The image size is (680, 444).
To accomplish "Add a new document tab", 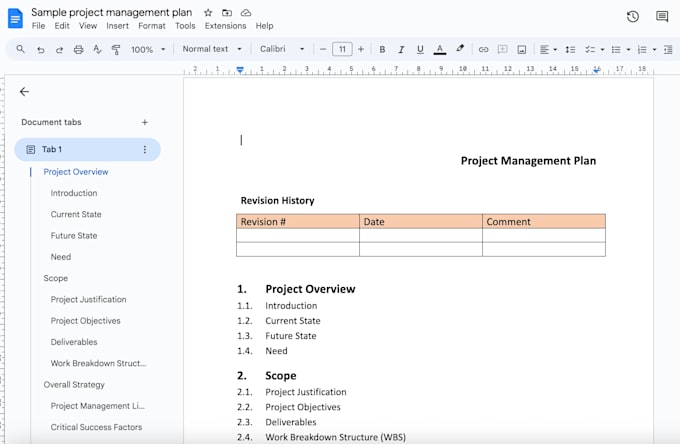I will (145, 122).
